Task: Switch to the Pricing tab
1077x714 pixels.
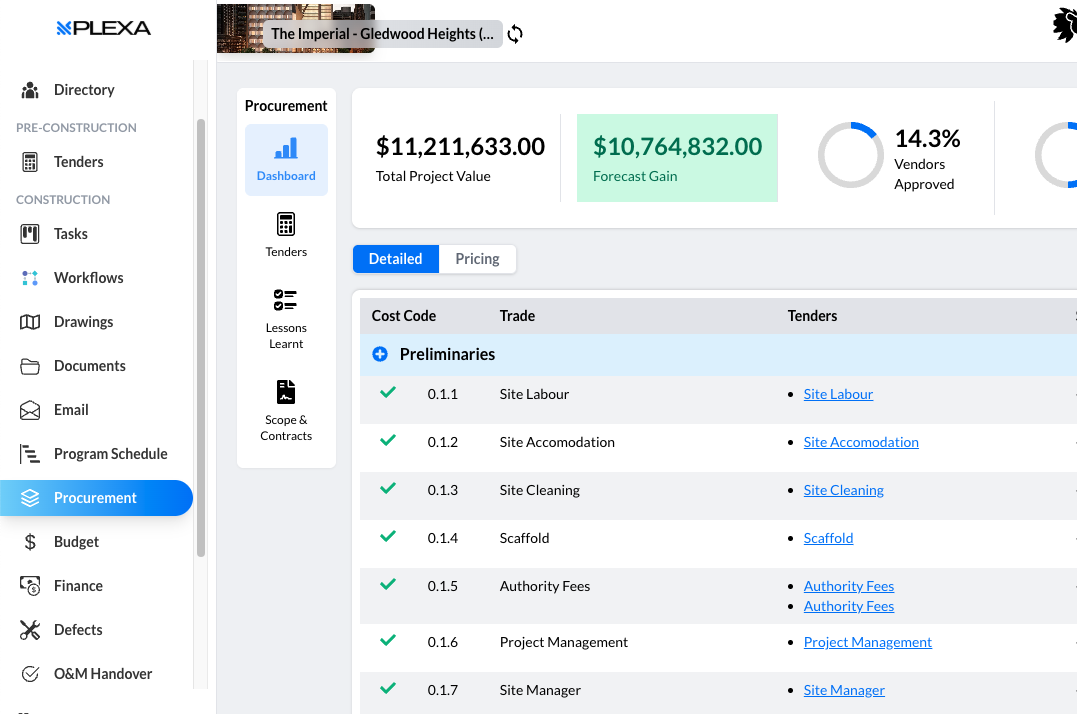Action: click(x=477, y=259)
